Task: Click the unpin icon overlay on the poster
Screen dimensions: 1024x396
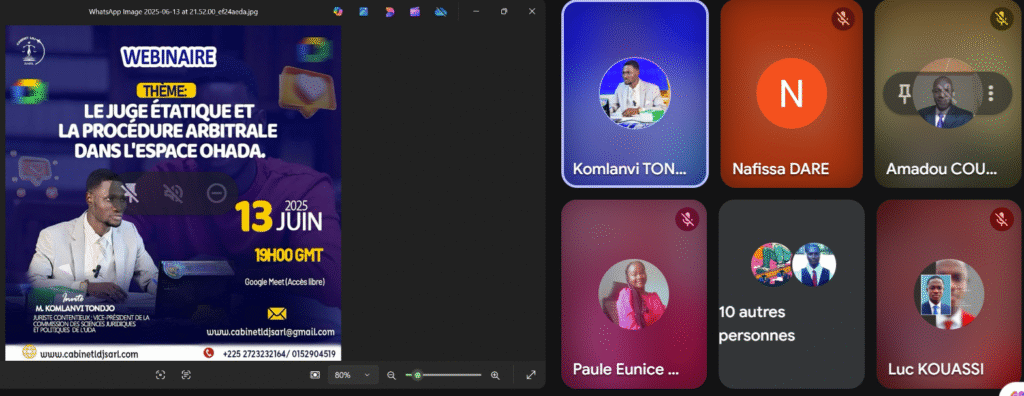Action: click(x=130, y=193)
